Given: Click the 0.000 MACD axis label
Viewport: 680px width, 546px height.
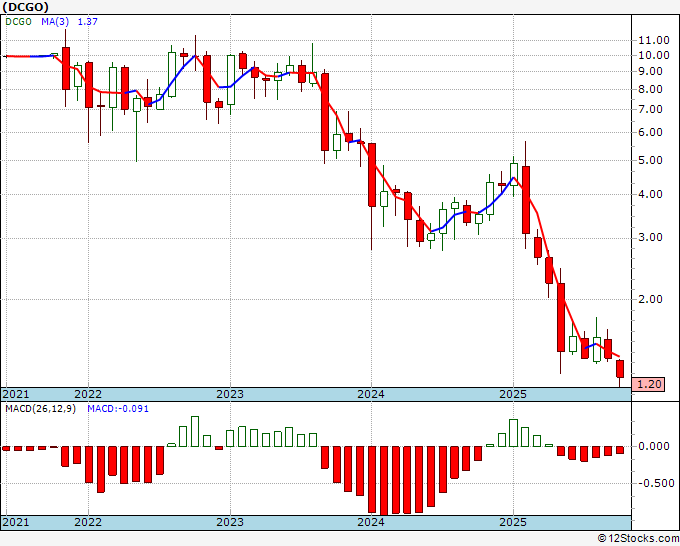Looking at the screenshot, I should coord(654,446).
